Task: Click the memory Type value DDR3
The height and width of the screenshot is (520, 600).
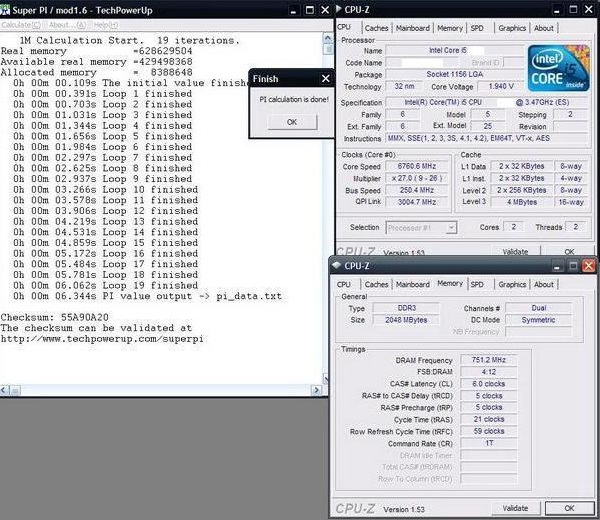Action: point(406,308)
